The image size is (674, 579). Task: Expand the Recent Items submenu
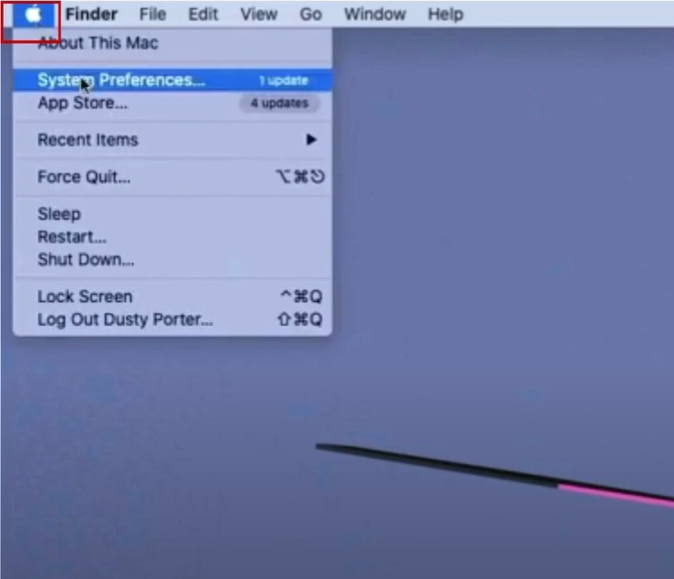[172, 140]
